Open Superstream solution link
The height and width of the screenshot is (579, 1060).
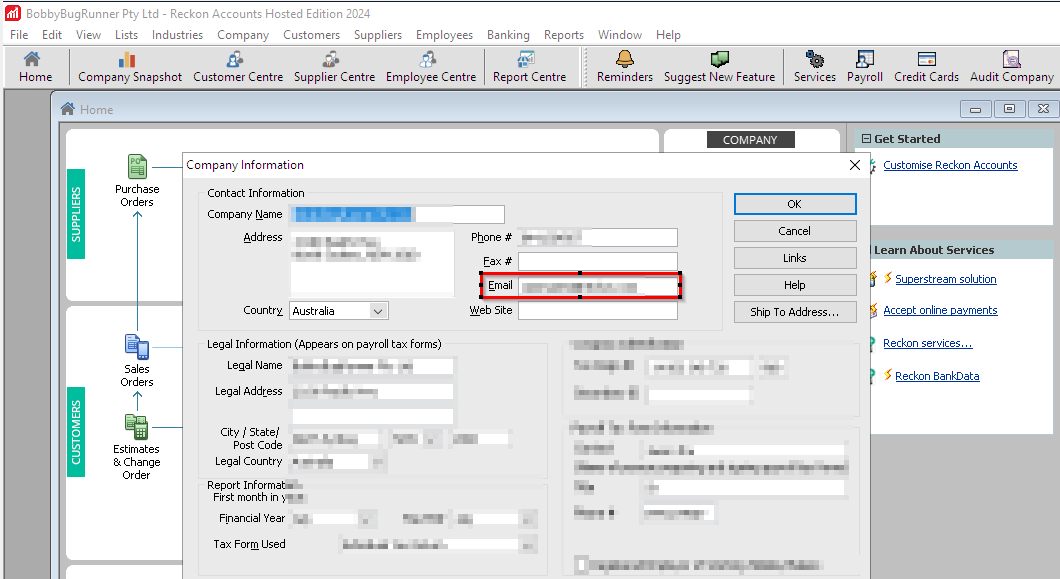tap(945, 279)
